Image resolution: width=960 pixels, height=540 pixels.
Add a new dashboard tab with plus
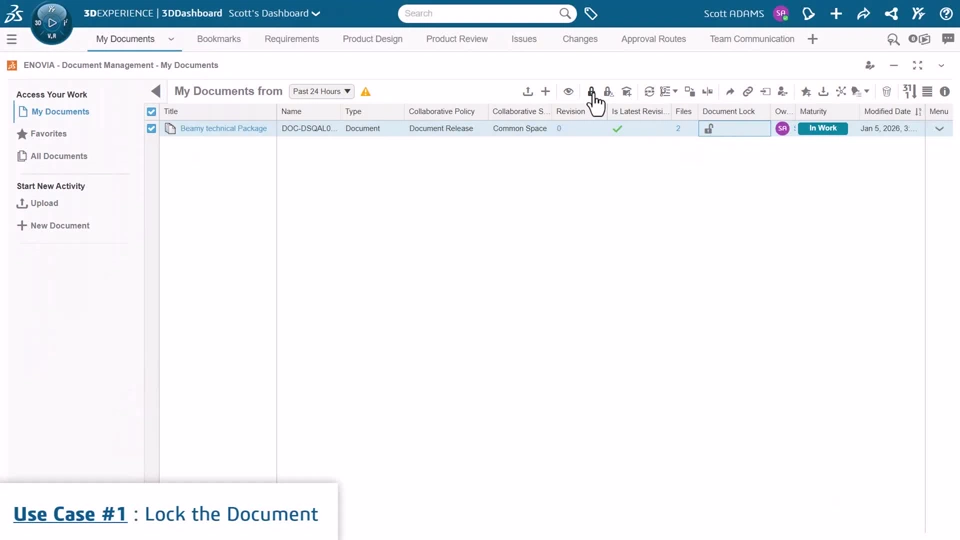(x=812, y=39)
